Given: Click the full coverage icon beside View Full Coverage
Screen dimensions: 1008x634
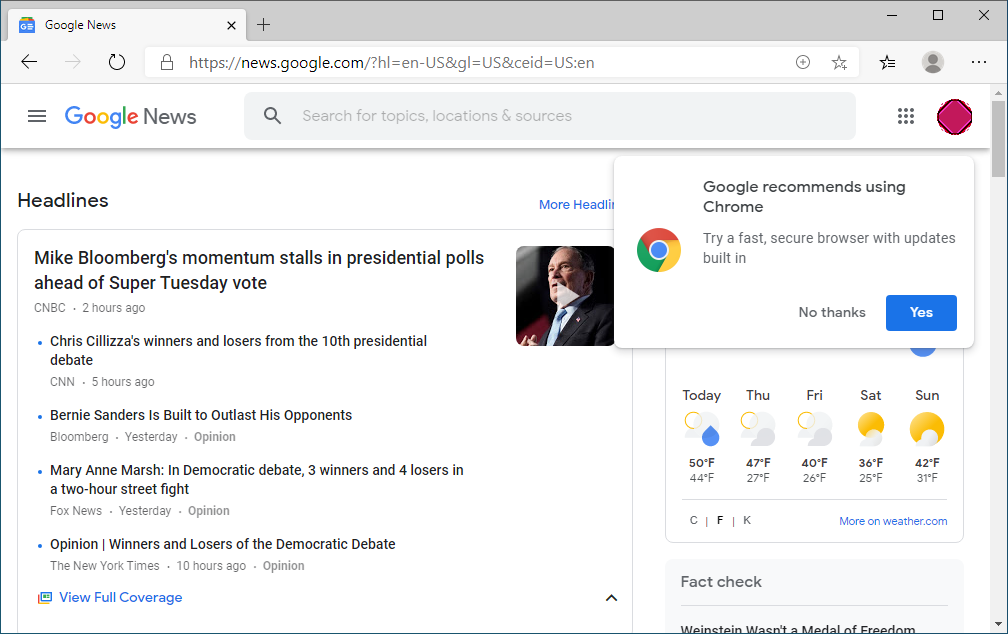Looking at the screenshot, I should [x=44, y=598].
